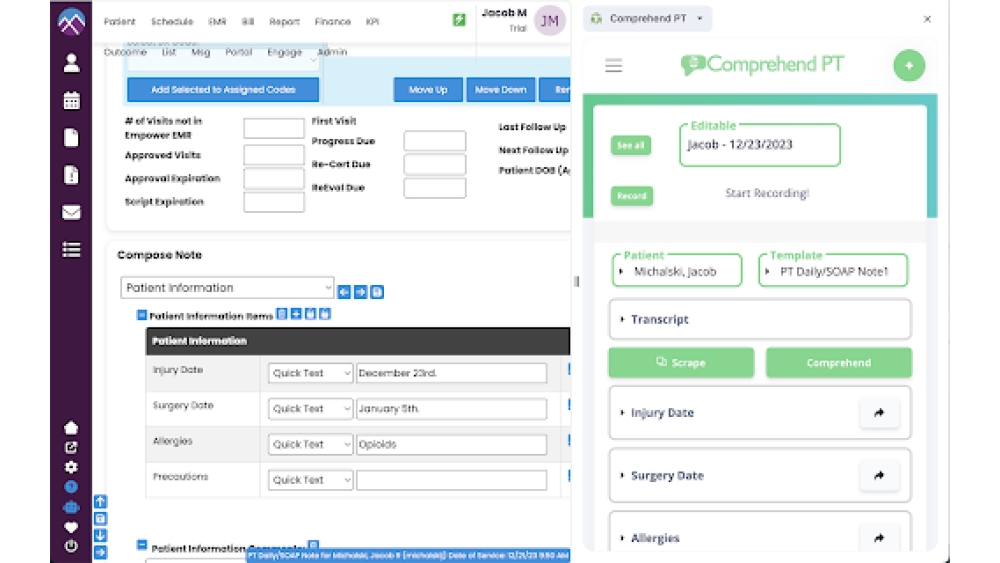The height and width of the screenshot is (563, 1000).
Task: Go to previous note section arrow
Action: [344, 292]
